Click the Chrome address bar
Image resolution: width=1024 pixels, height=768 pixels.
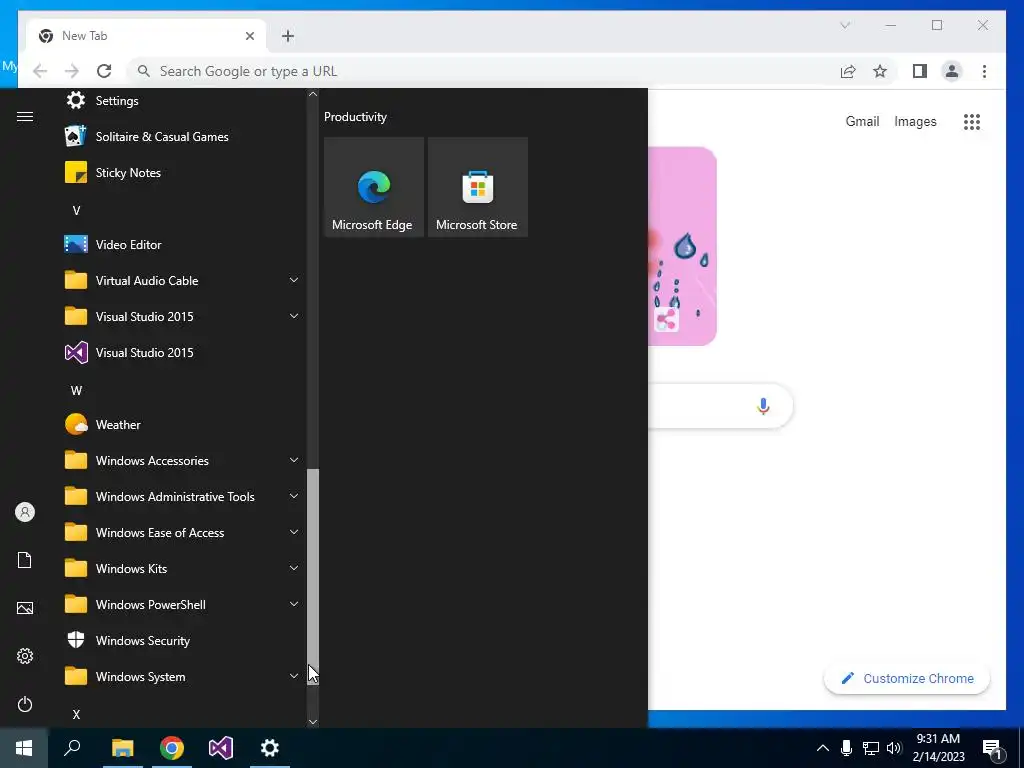[483, 71]
